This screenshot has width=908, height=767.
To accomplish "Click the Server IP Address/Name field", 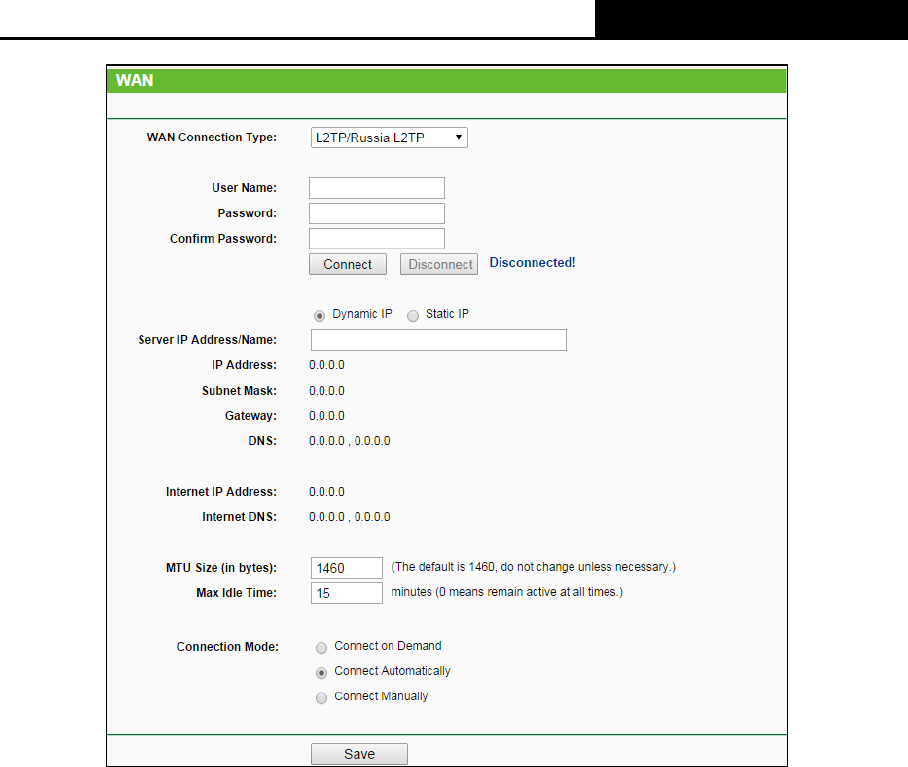I will tap(439, 340).
